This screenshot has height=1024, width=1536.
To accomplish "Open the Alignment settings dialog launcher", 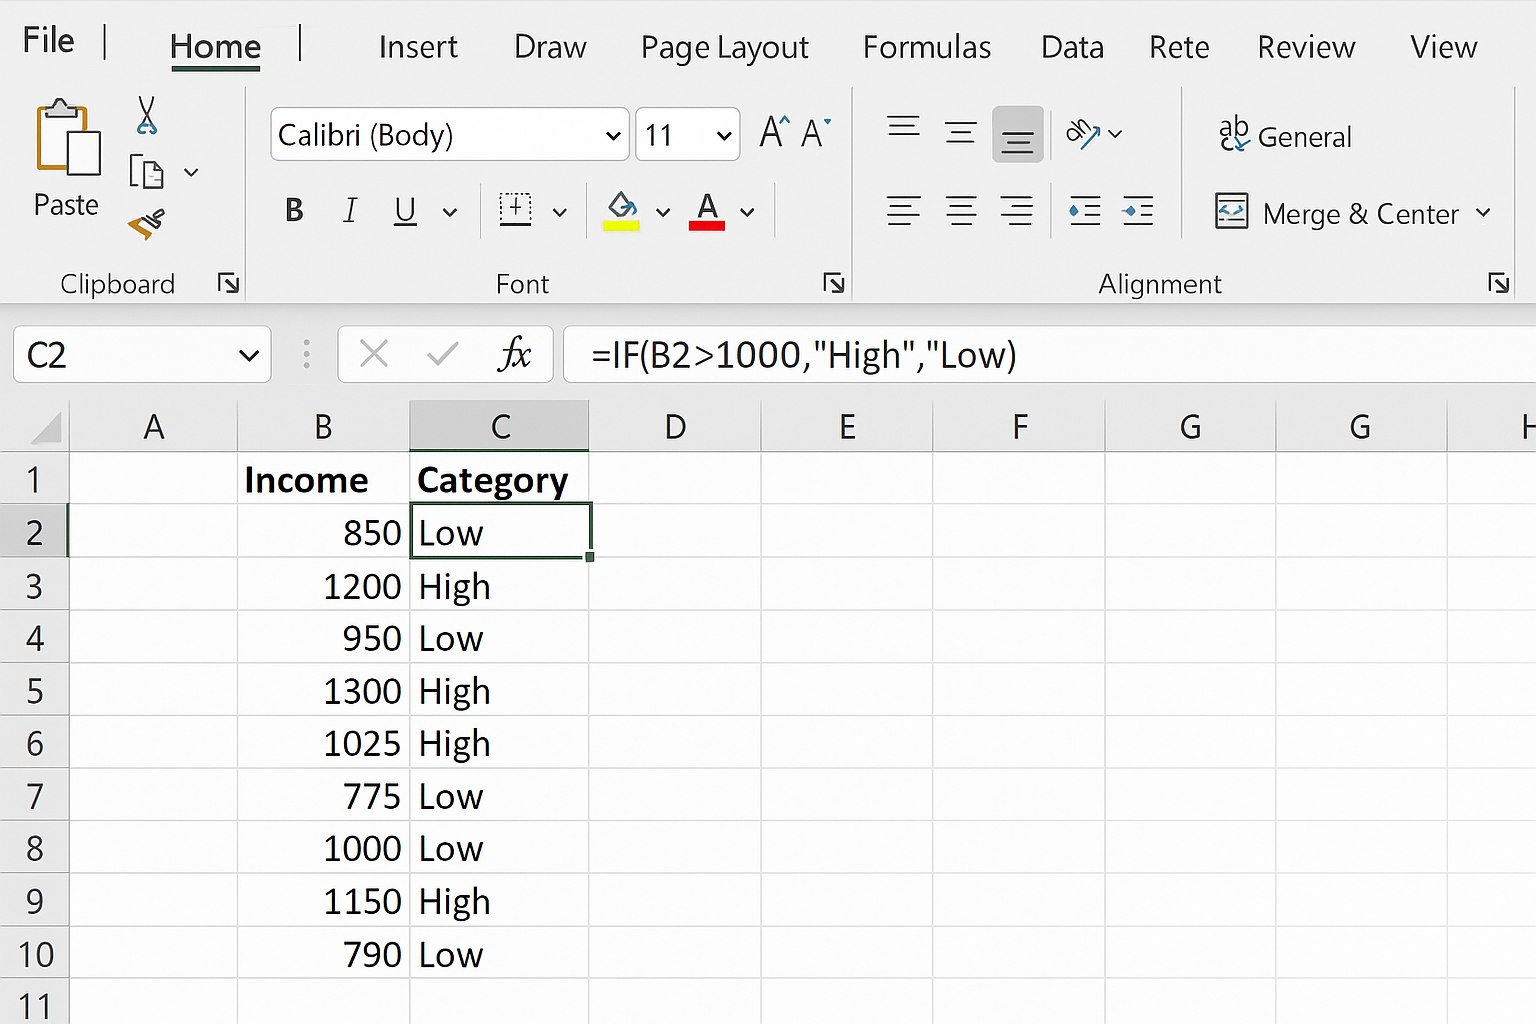I will [x=1499, y=284].
